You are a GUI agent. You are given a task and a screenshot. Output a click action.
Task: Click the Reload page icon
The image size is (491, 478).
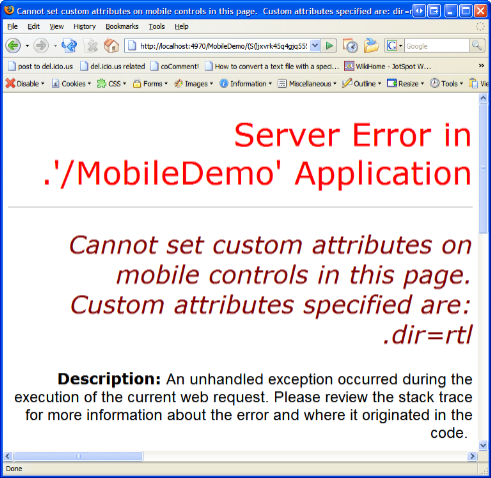coord(69,46)
